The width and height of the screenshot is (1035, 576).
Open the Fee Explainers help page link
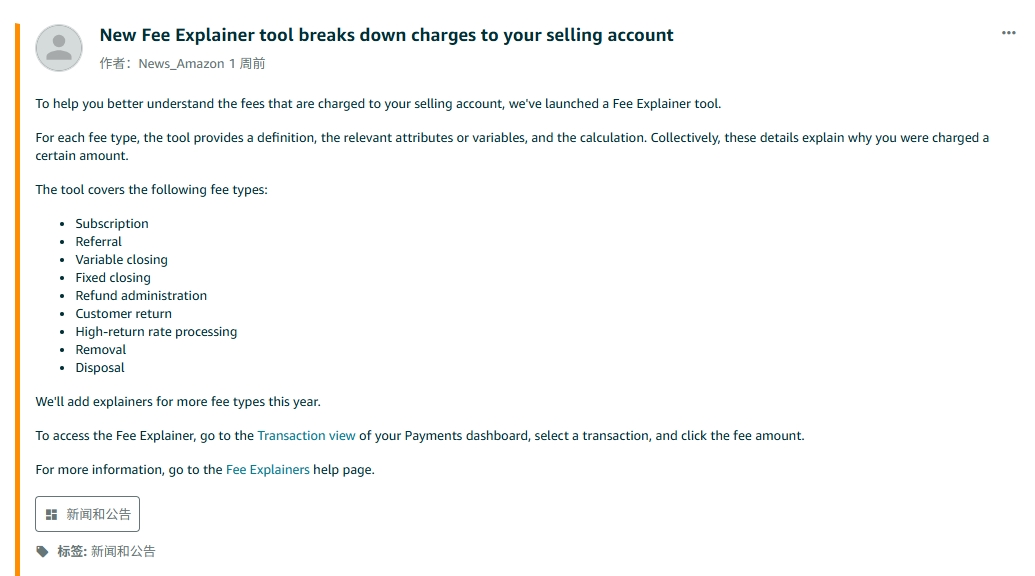[x=267, y=470]
